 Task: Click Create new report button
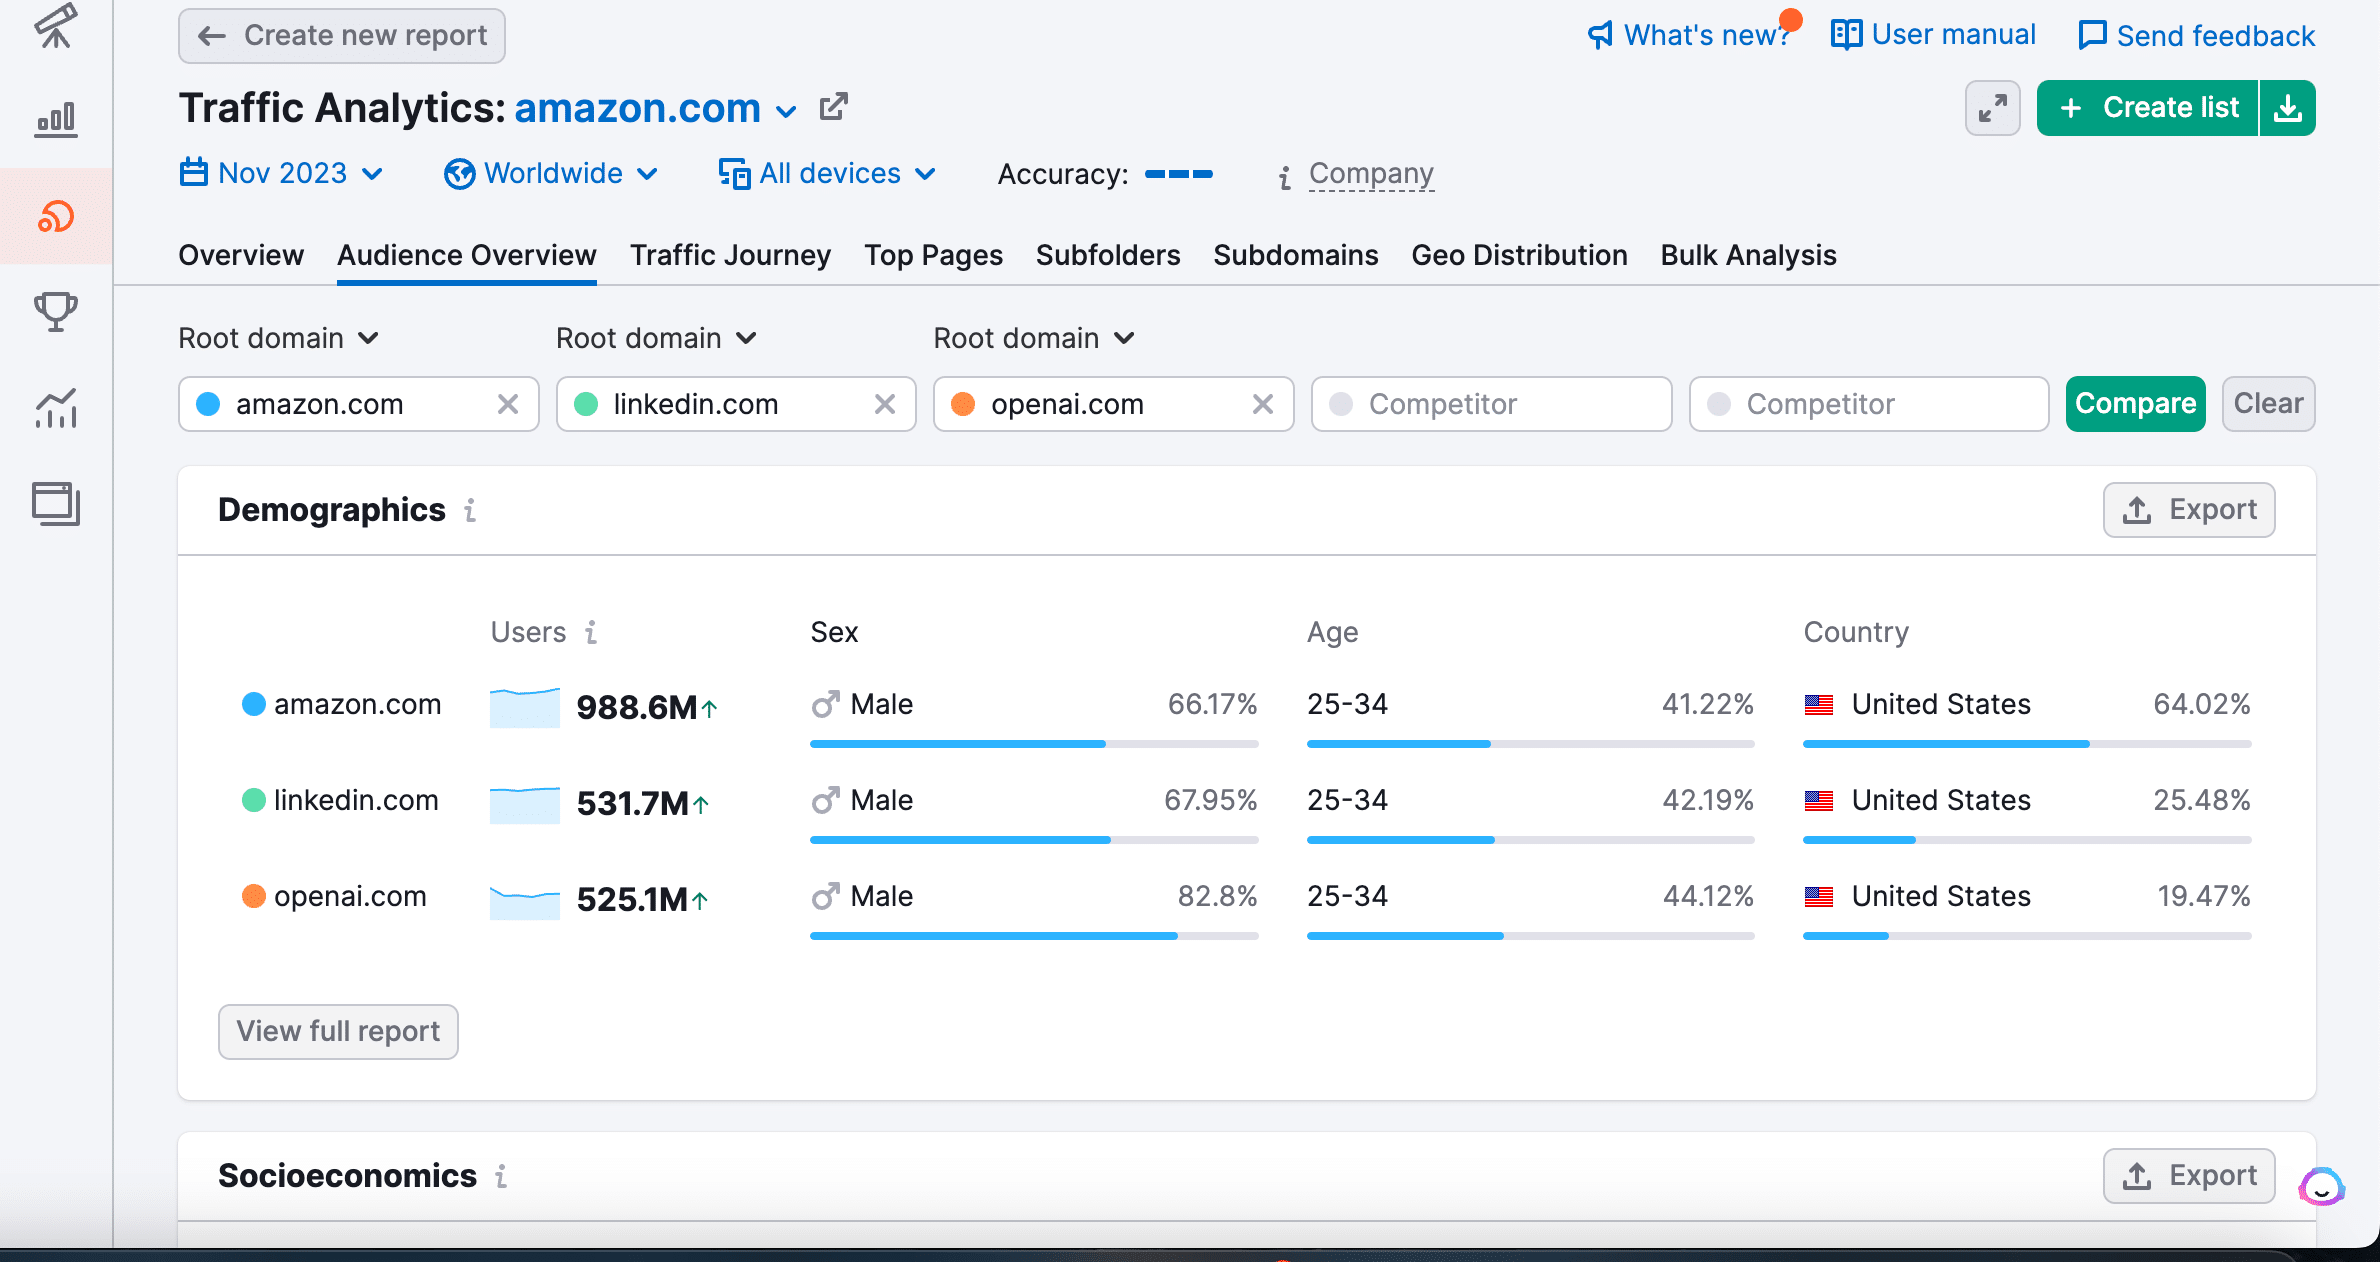click(x=342, y=36)
